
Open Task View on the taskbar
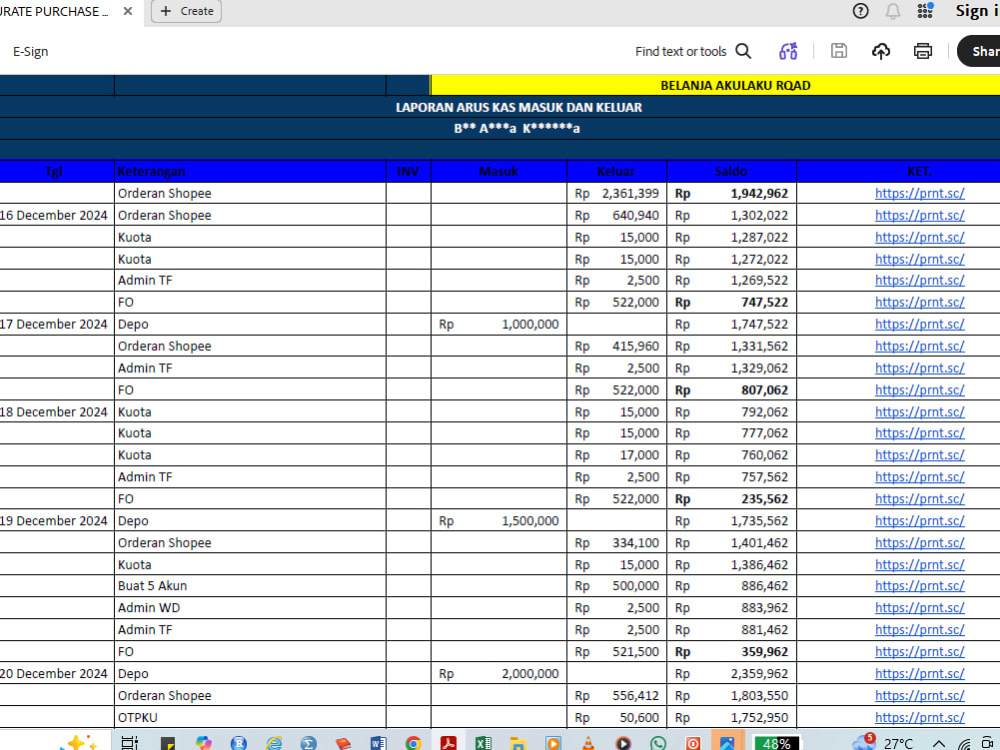tap(129, 743)
